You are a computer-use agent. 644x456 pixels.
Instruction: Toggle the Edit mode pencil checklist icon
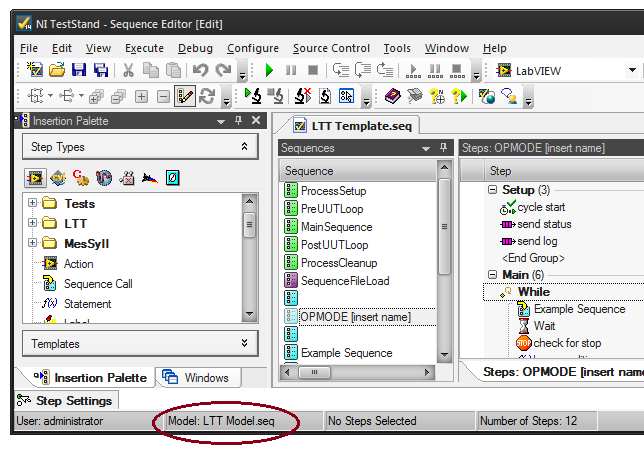click(185, 97)
